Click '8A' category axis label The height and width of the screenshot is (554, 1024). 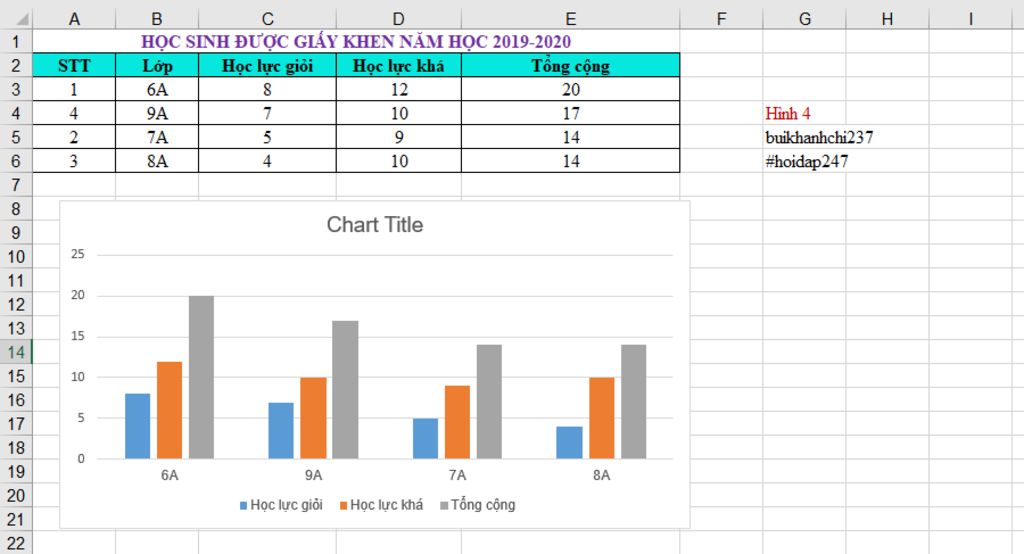[601, 475]
